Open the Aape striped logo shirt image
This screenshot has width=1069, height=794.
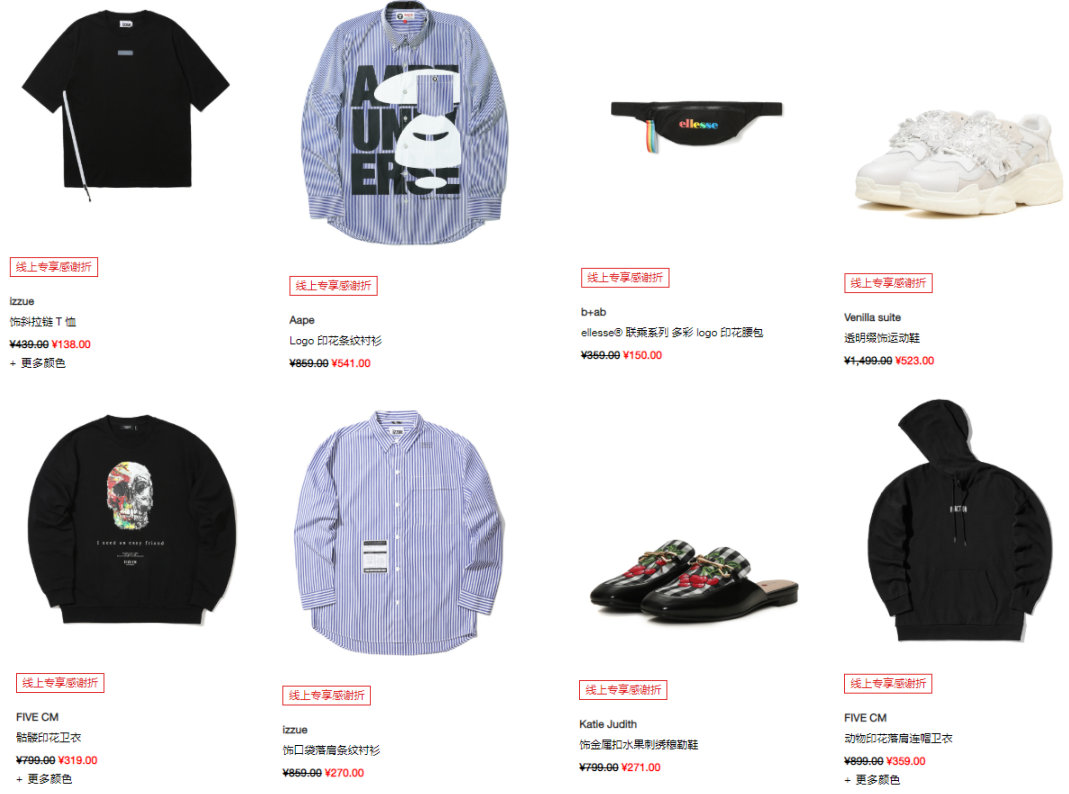tap(405, 123)
